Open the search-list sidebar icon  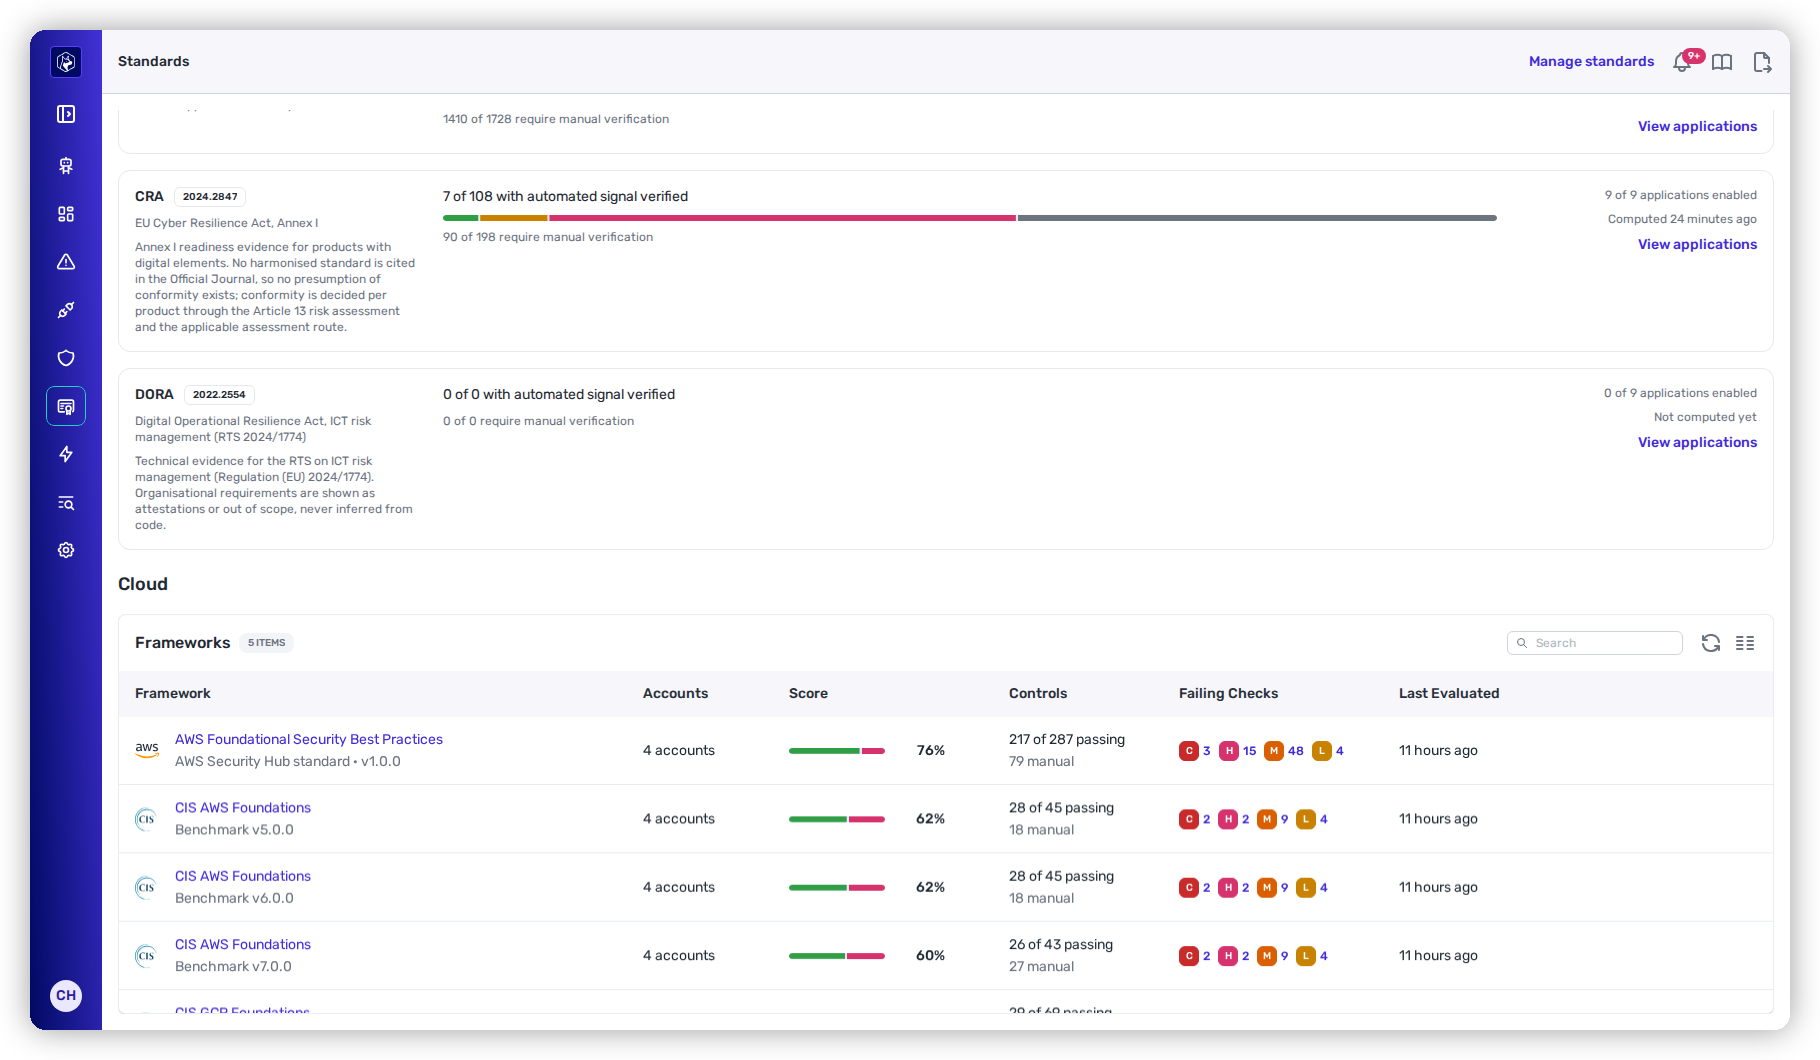pos(66,503)
